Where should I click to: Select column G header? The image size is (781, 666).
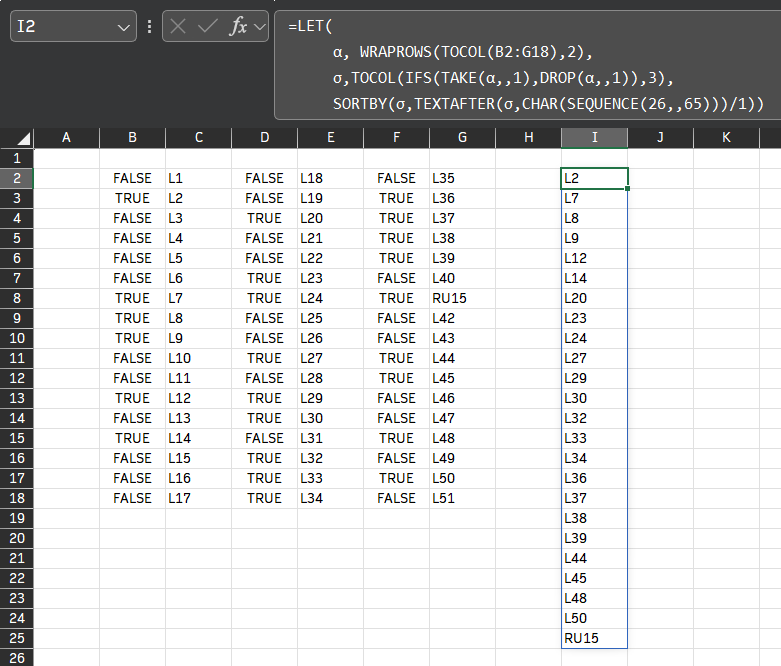(462, 138)
